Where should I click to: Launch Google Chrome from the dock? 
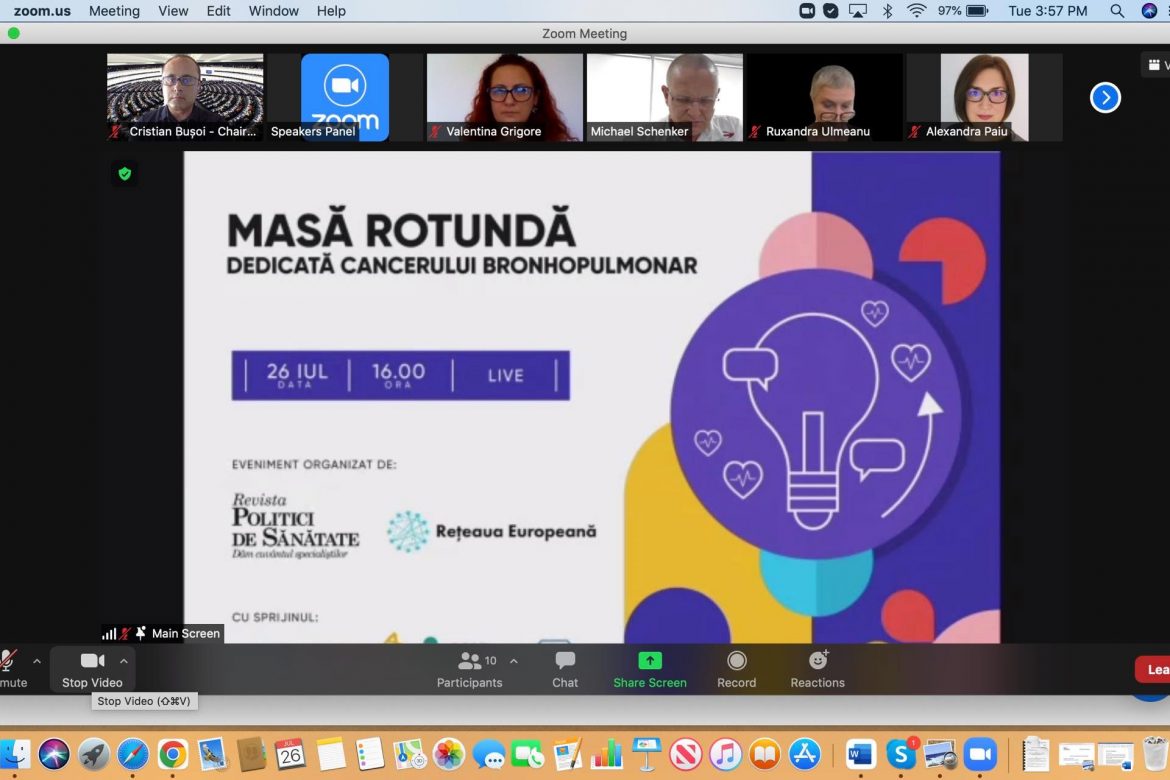(172, 754)
